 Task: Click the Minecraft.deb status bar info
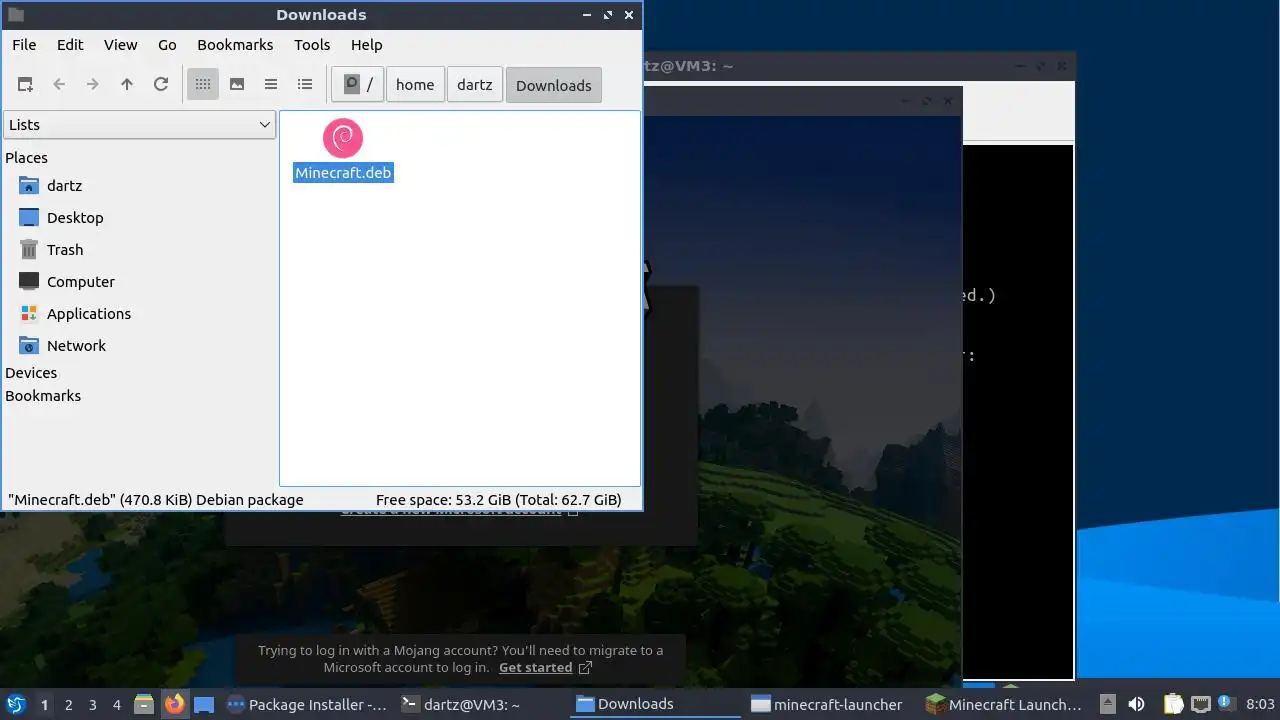click(x=156, y=500)
